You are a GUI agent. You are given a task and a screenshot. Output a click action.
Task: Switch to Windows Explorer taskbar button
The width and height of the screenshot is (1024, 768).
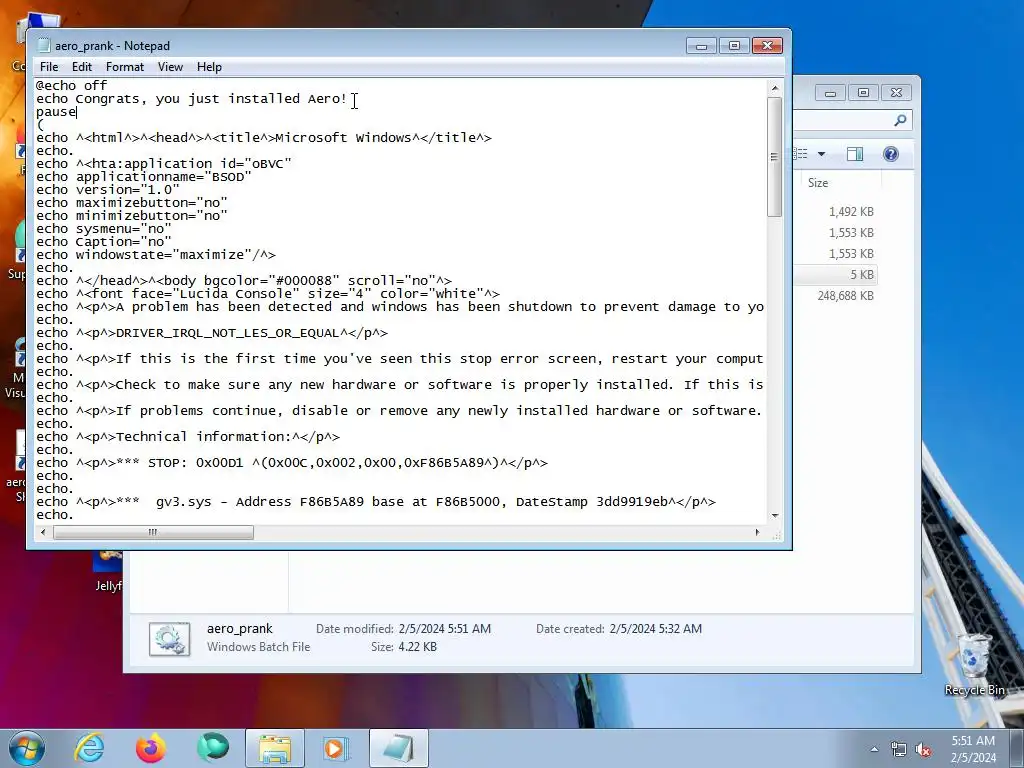pyautogui.click(x=275, y=748)
